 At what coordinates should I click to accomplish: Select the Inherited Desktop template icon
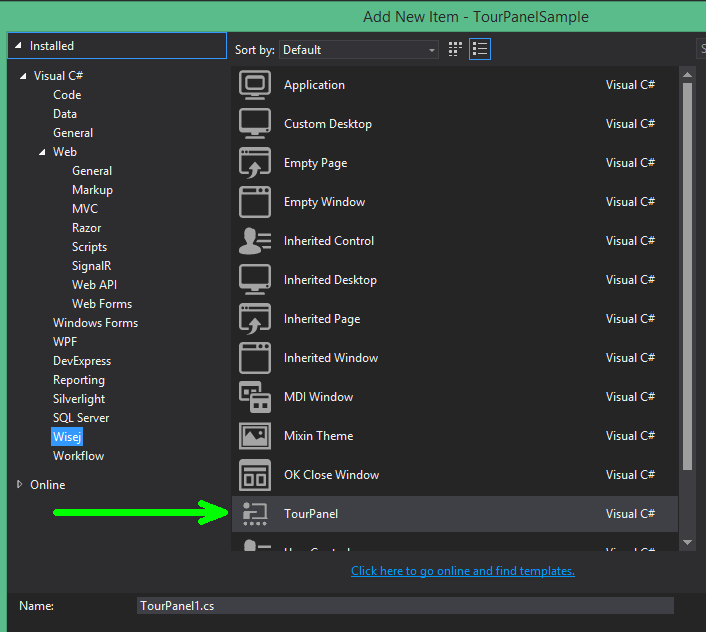pyautogui.click(x=255, y=280)
